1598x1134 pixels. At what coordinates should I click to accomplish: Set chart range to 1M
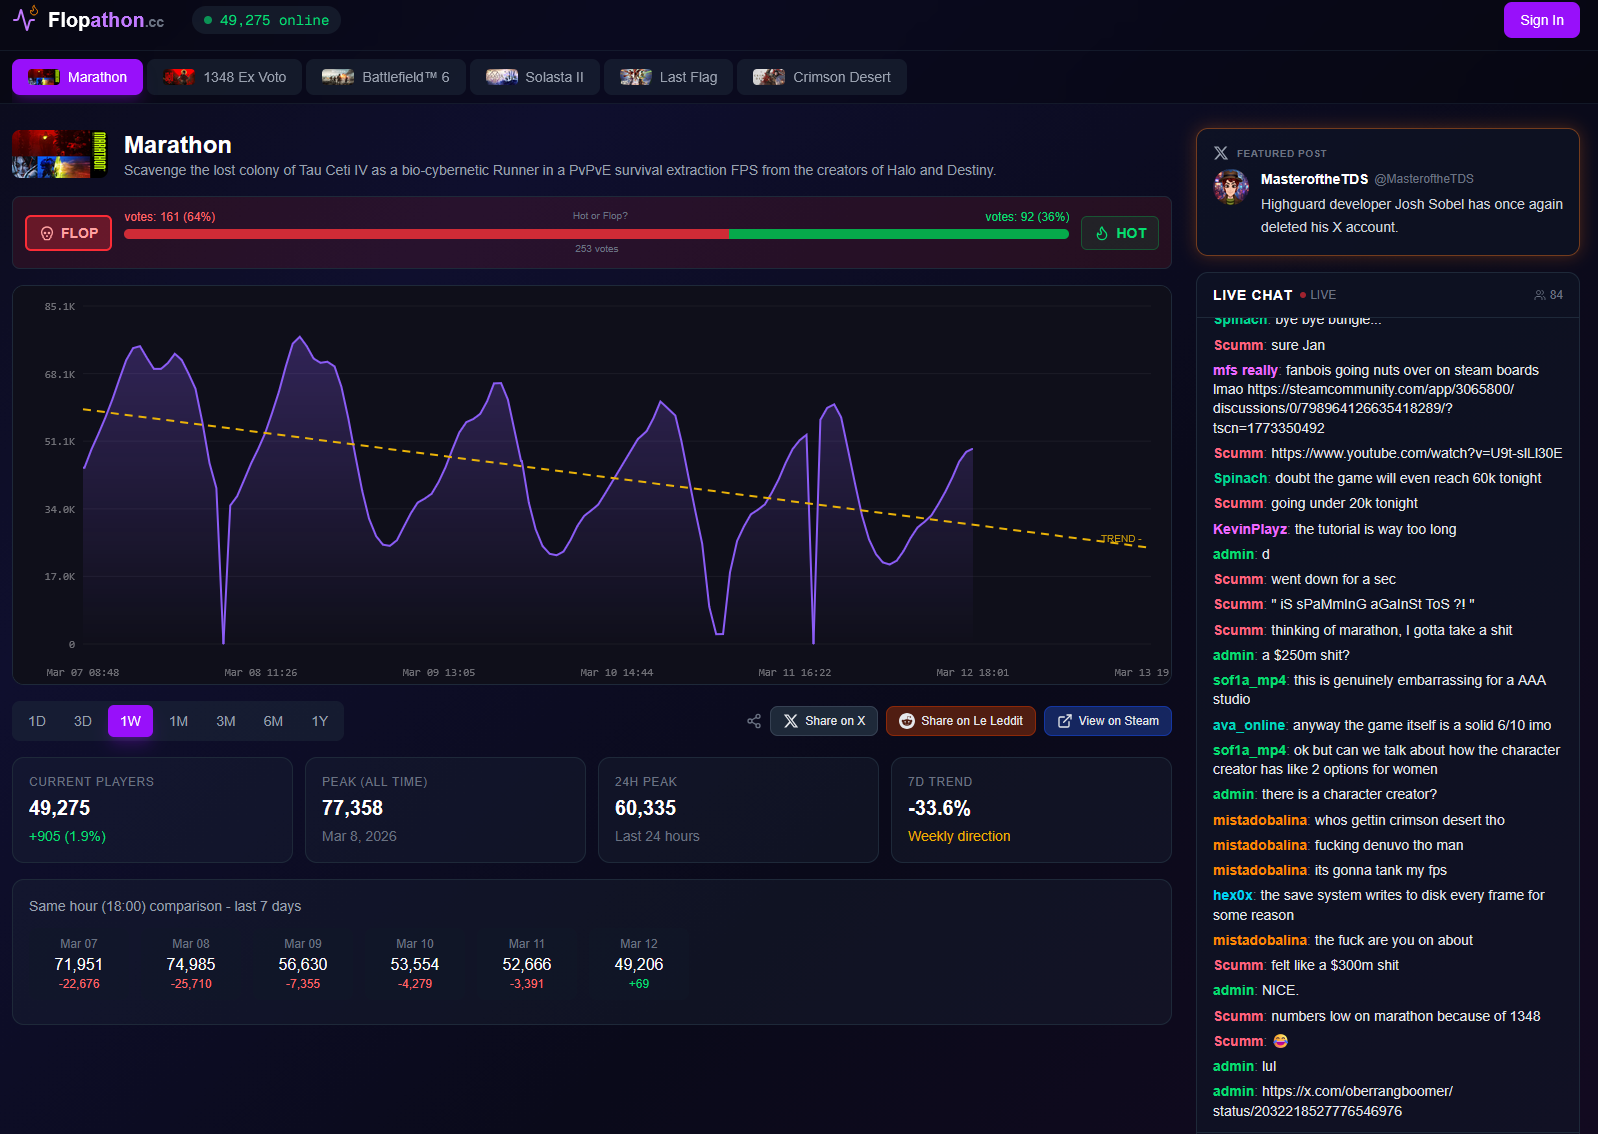coord(179,721)
